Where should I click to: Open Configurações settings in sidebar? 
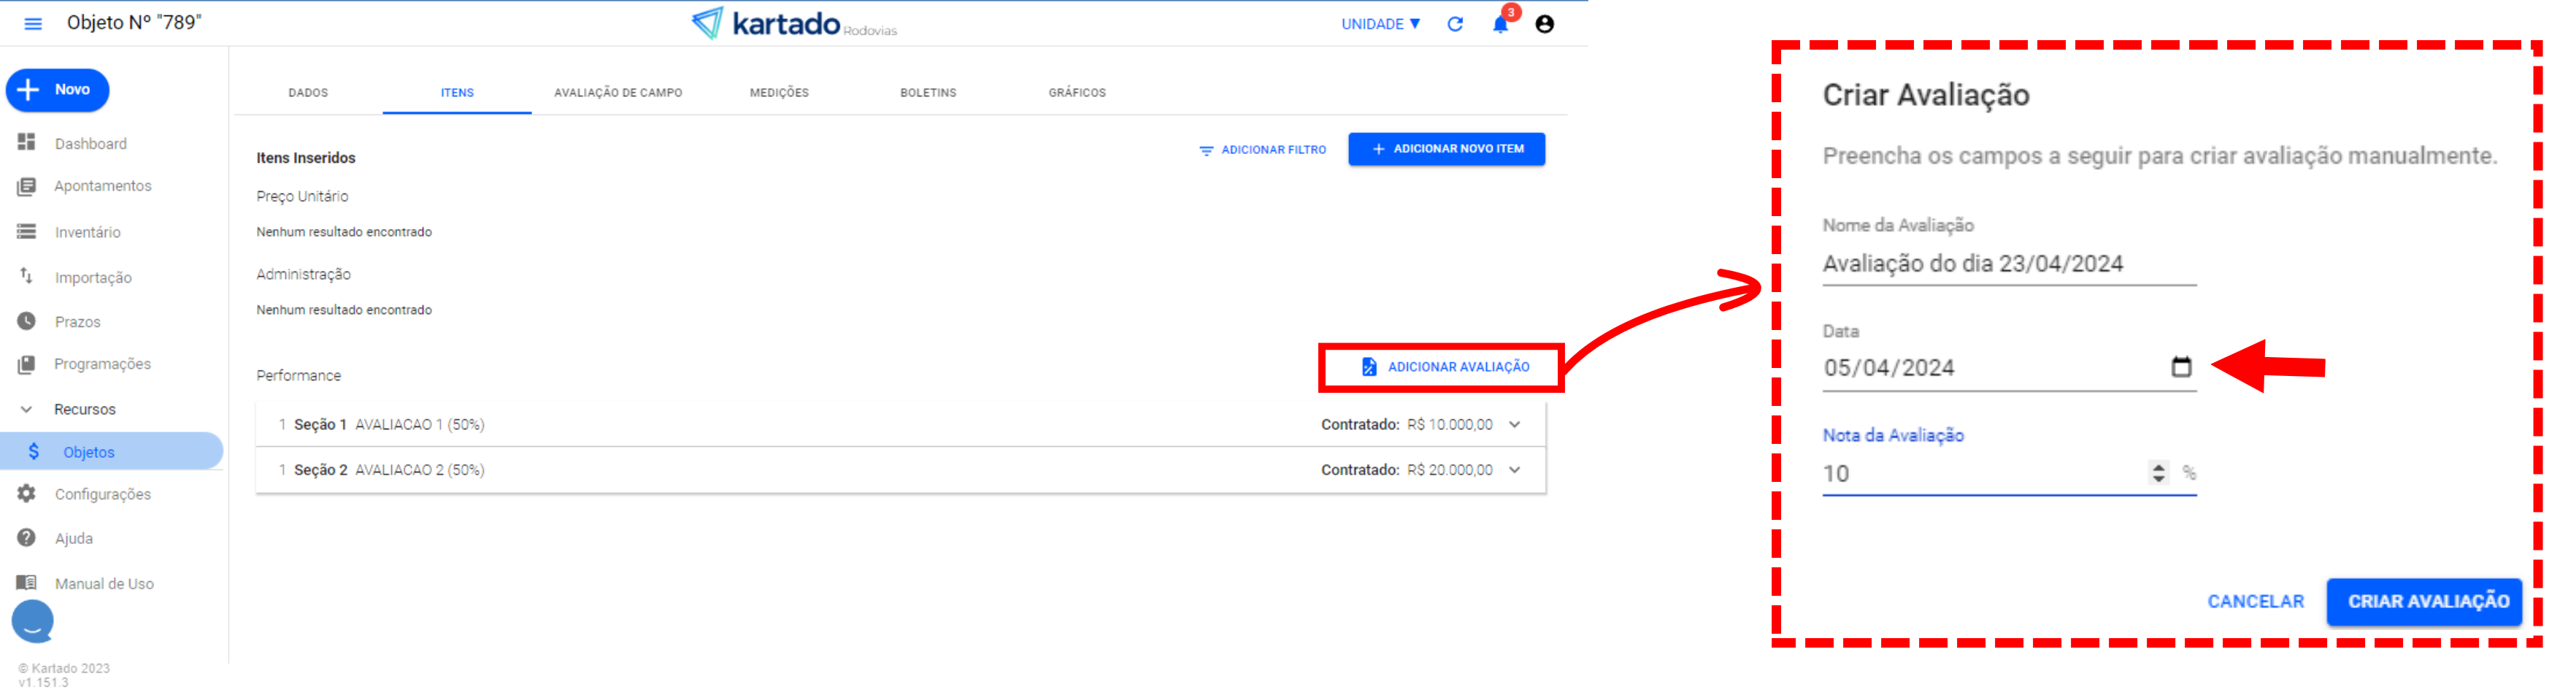pos(102,494)
